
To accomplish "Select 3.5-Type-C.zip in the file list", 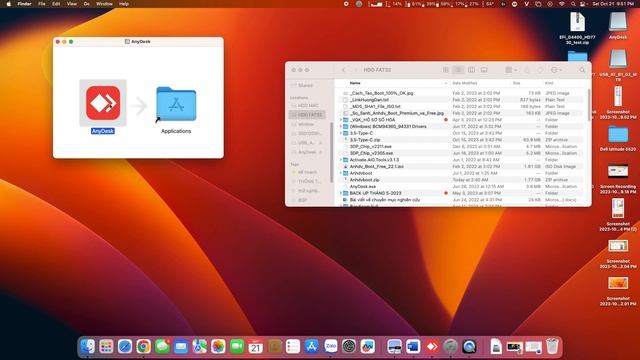I will click(x=462, y=140).
